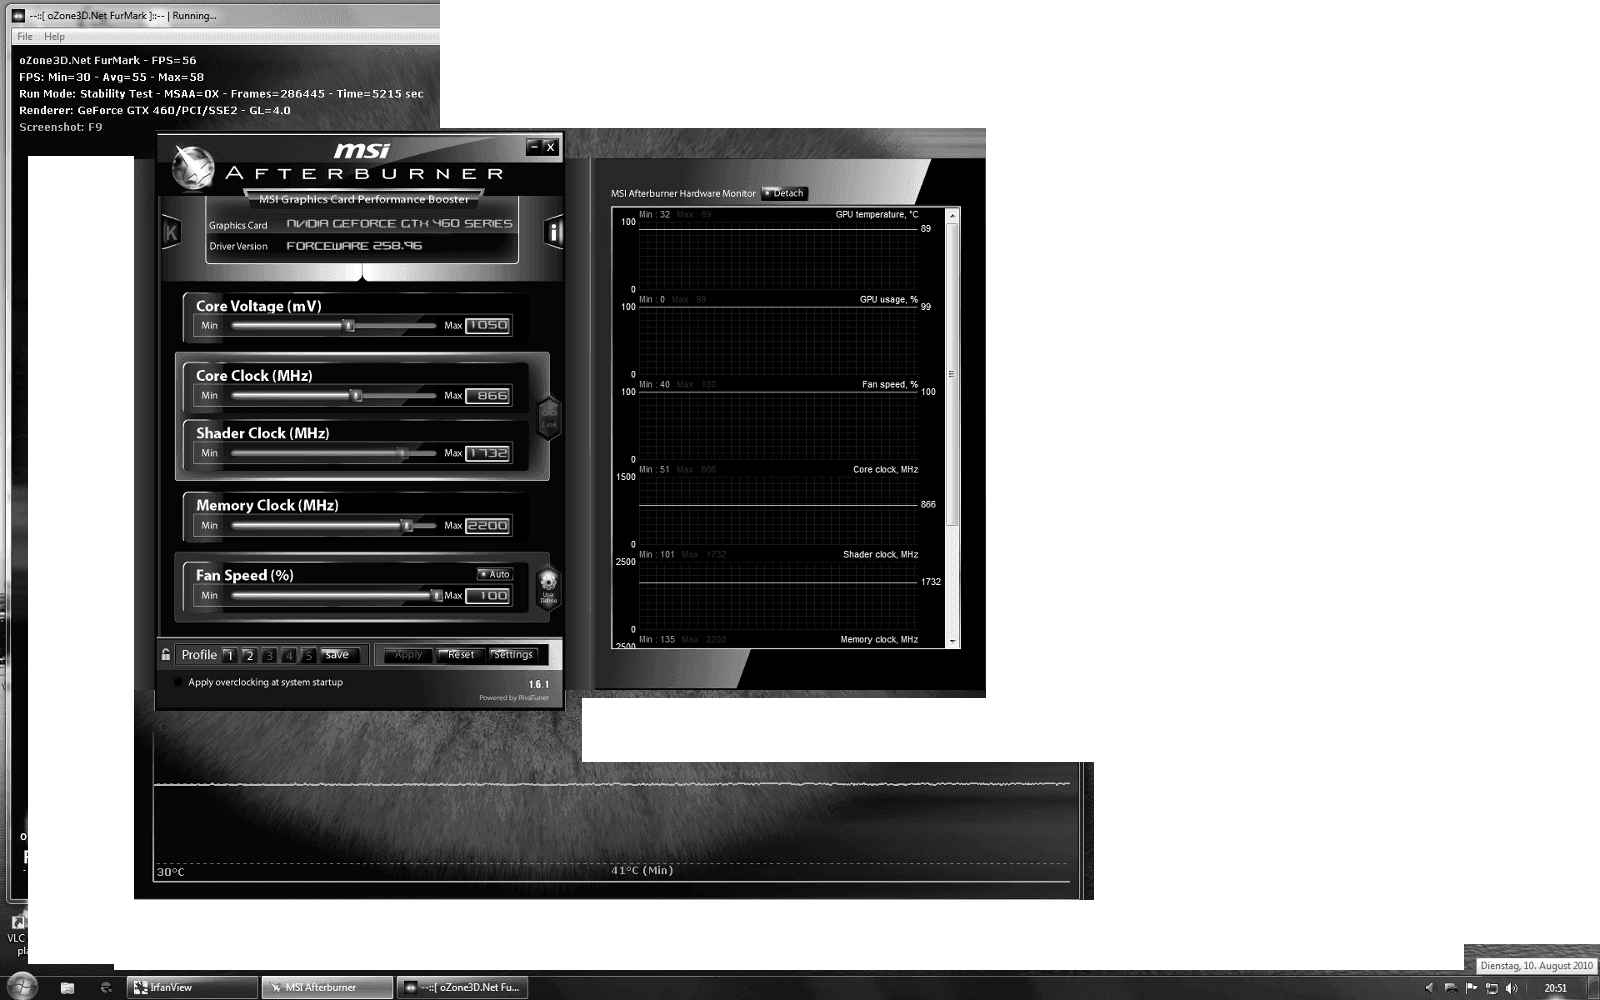Click the 'Renderer: GeForce GTX 460' line in FurMark
Screen dimensions: 1600x1000
coord(155,110)
